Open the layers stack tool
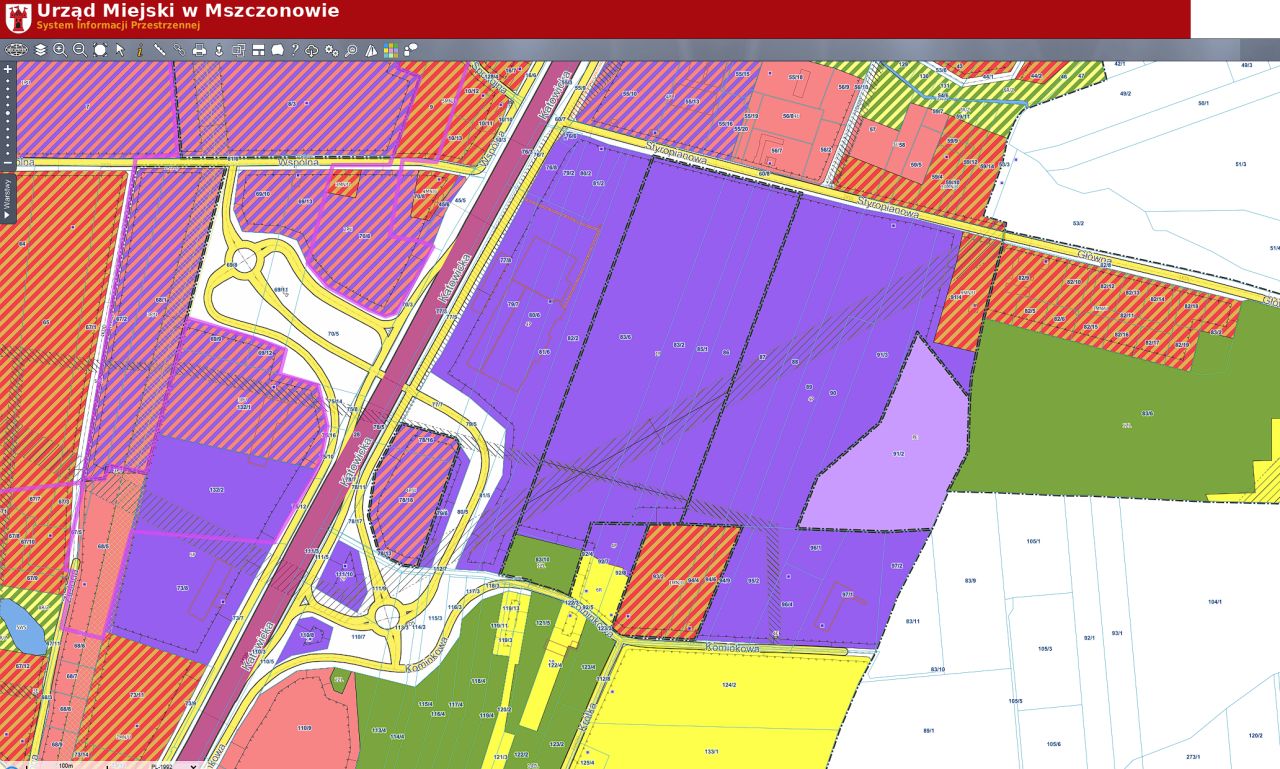The height and width of the screenshot is (769, 1280). pyautogui.click(x=40, y=49)
